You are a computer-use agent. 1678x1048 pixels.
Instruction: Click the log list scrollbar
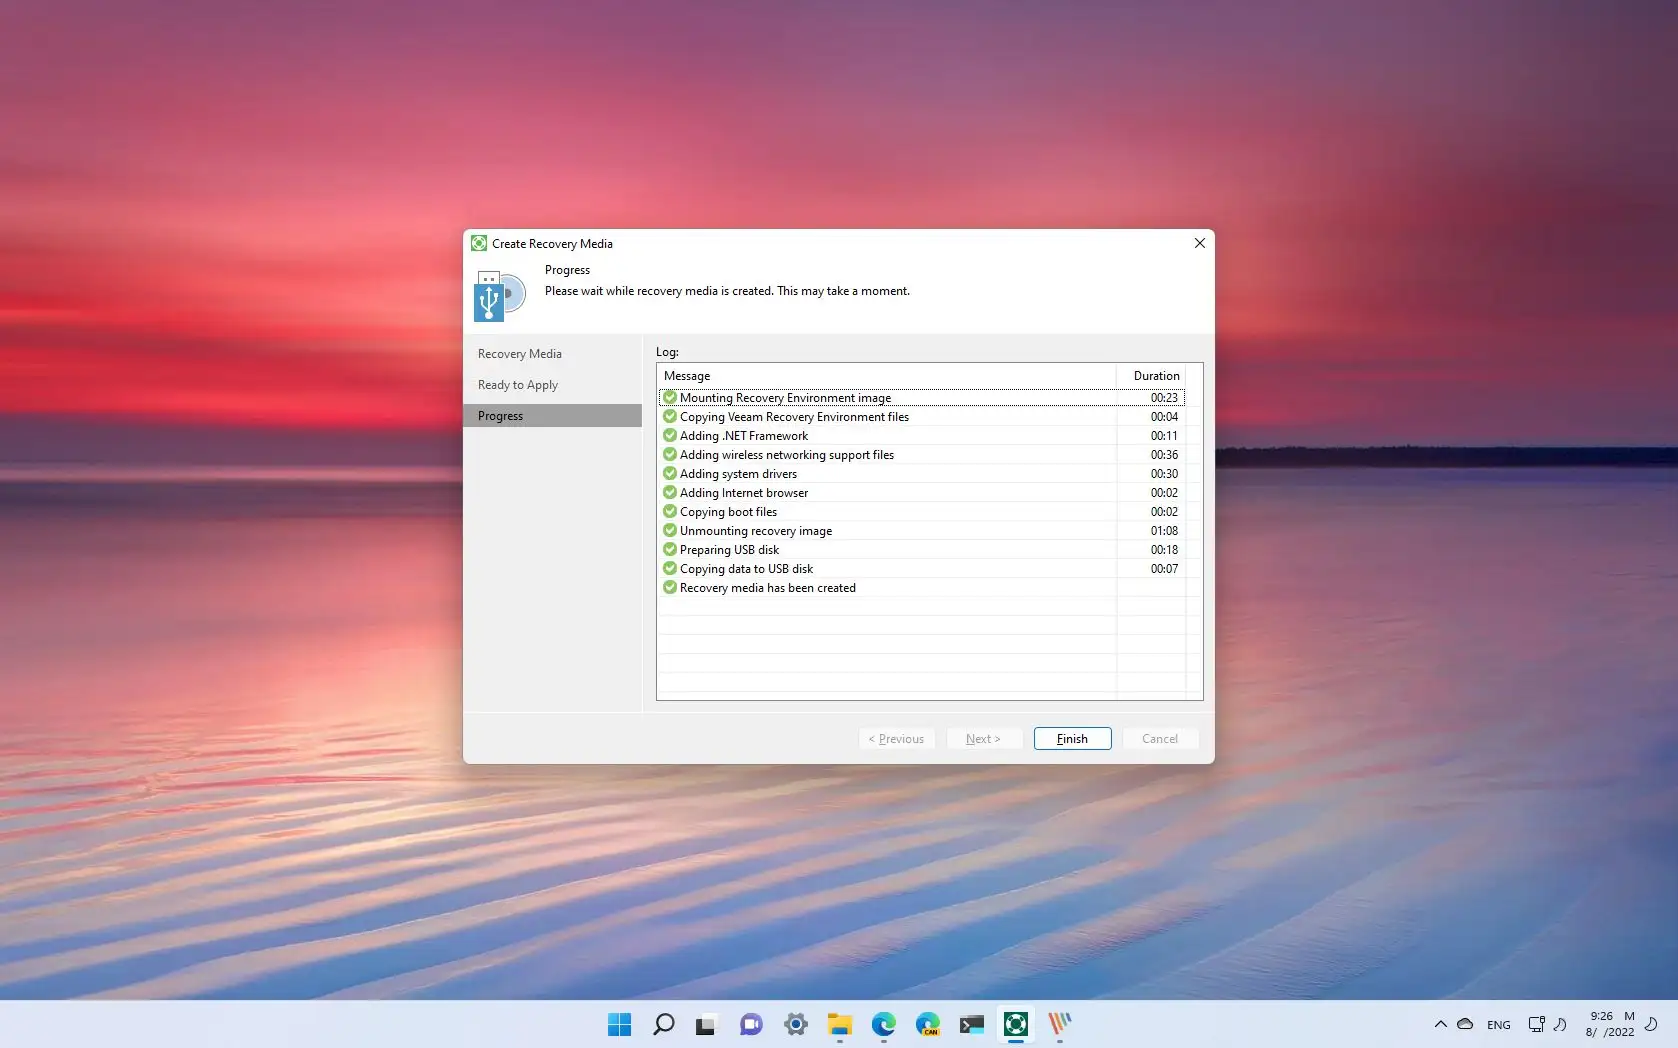tap(1197, 530)
